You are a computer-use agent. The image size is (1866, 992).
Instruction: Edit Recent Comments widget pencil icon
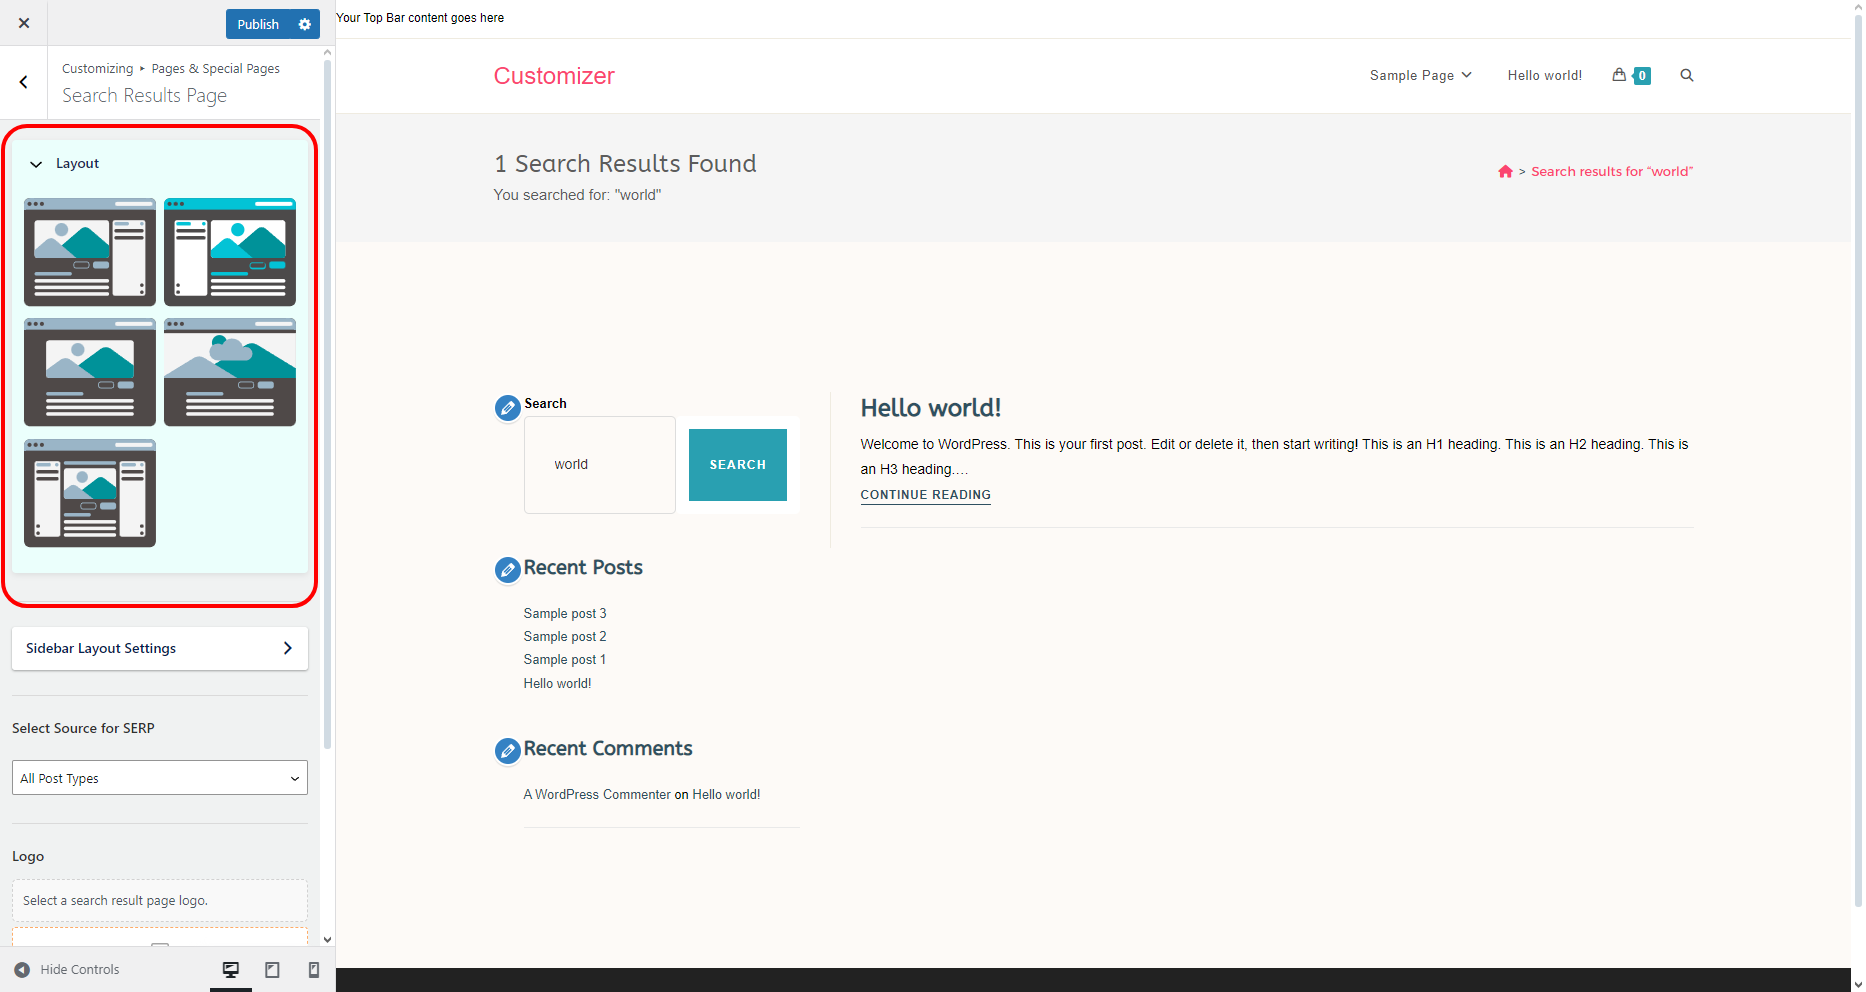pyautogui.click(x=508, y=751)
